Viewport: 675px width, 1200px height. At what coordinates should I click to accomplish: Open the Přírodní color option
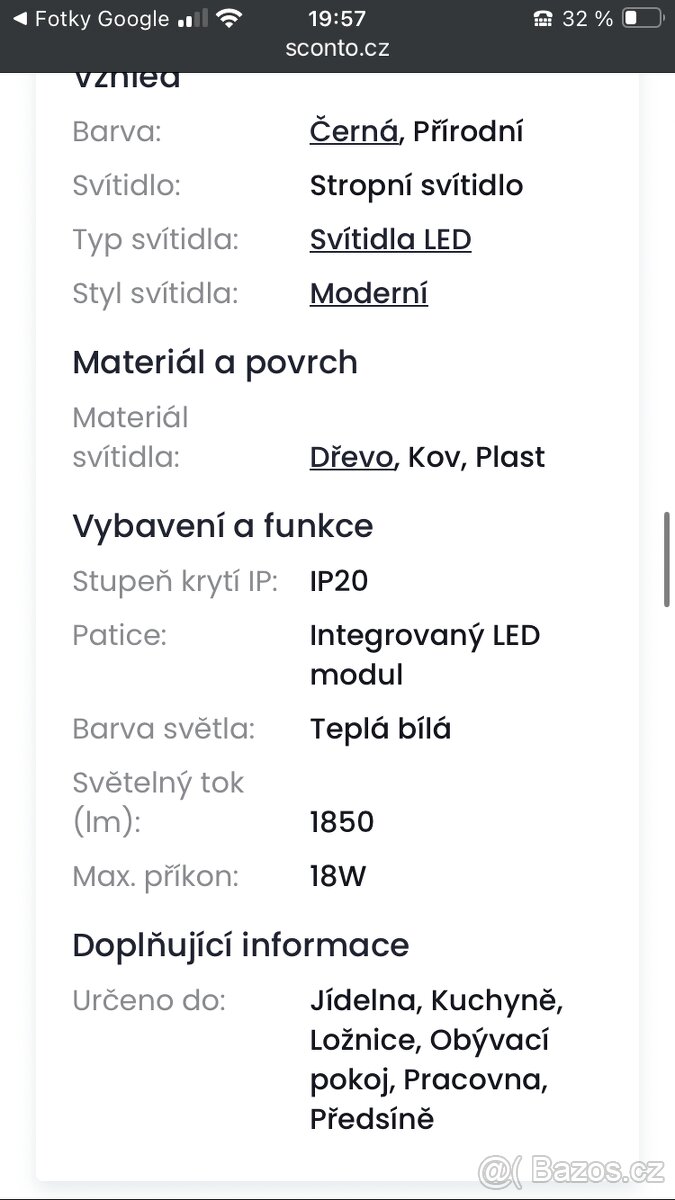pos(469,131)
